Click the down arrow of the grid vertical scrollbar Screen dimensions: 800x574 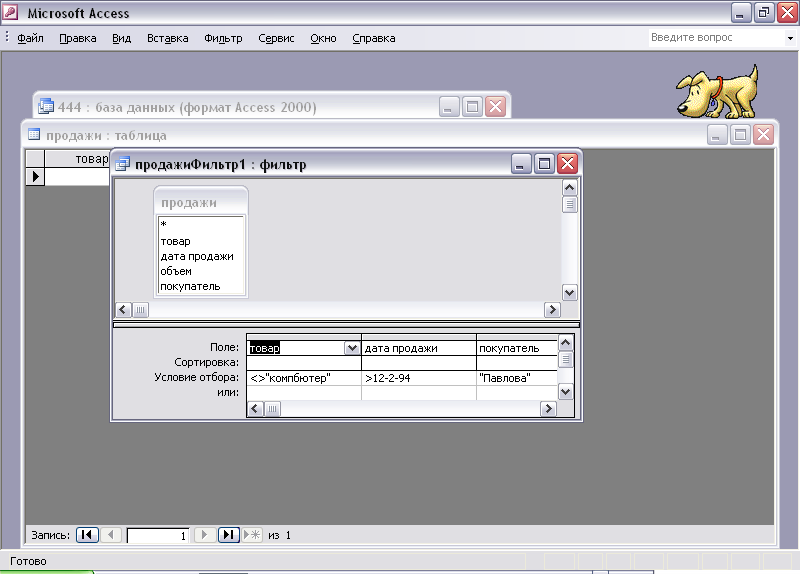[x=565, y=392]
